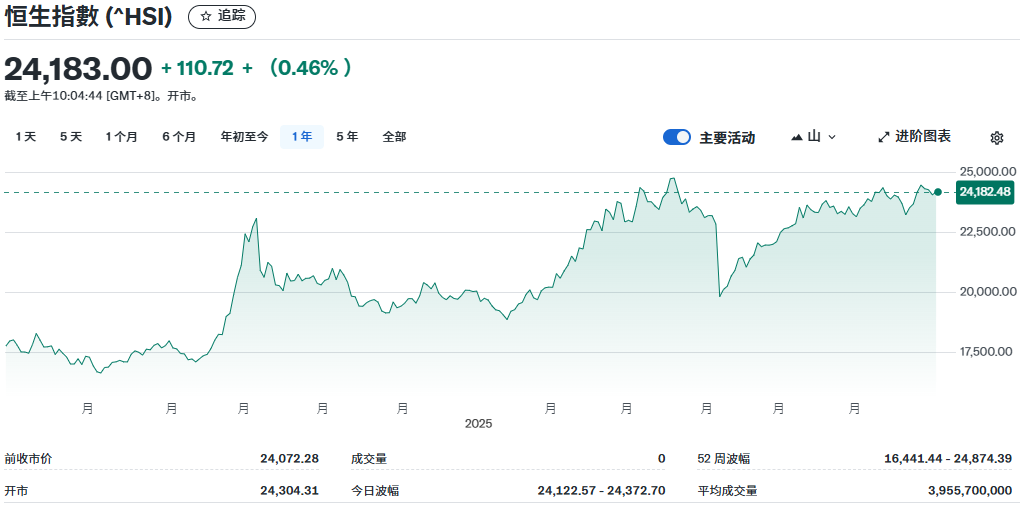Select the 5 天 range tab

(71, 137)
